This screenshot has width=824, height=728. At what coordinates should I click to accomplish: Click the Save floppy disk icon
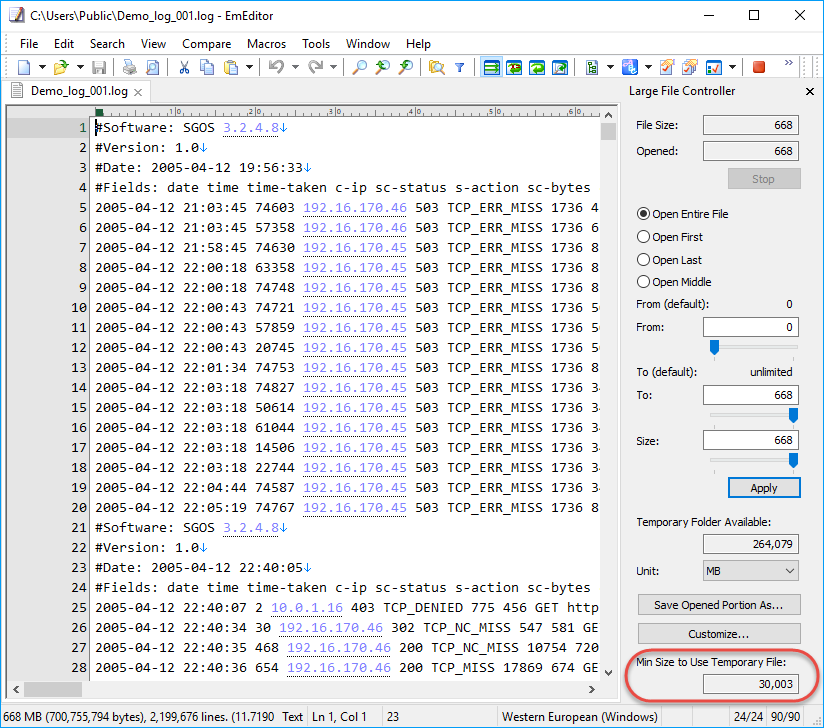(99, 67)
